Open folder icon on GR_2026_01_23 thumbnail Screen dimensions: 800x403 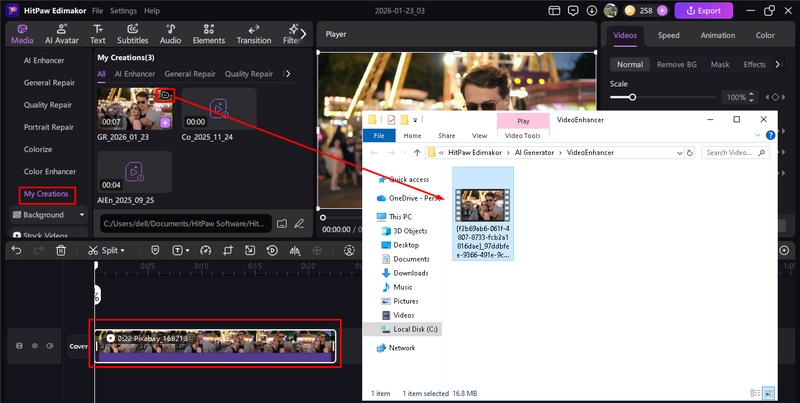click(165, 95)
